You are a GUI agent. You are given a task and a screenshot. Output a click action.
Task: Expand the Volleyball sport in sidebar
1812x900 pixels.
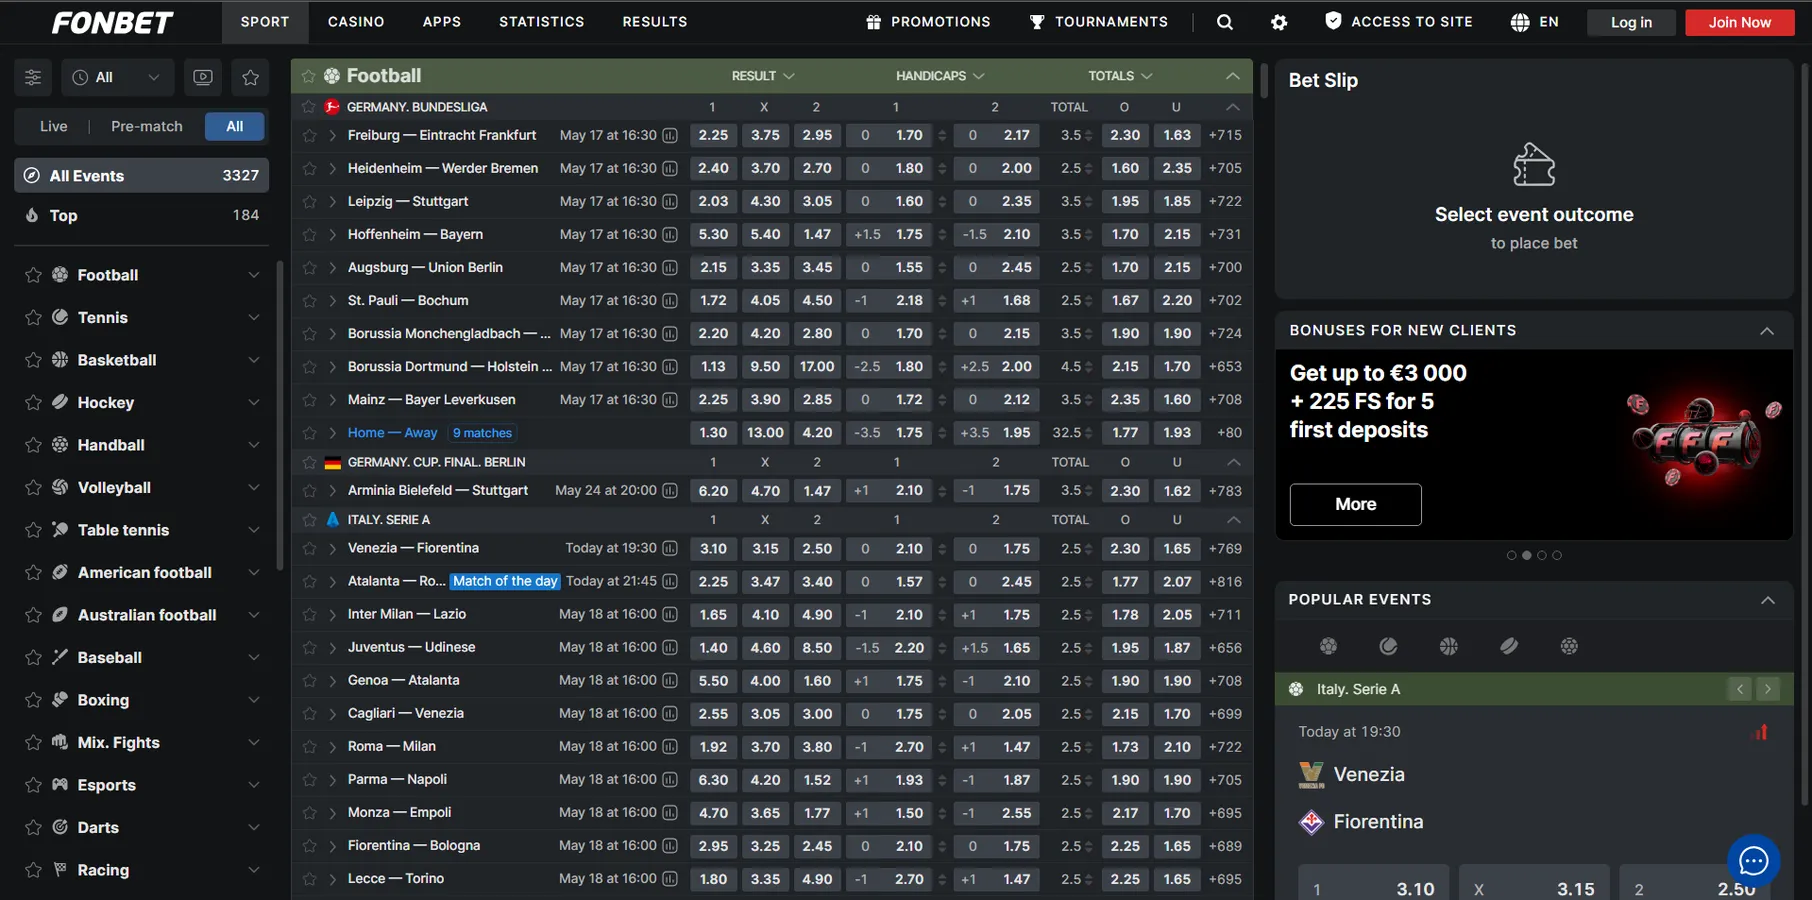coord(253,487)
